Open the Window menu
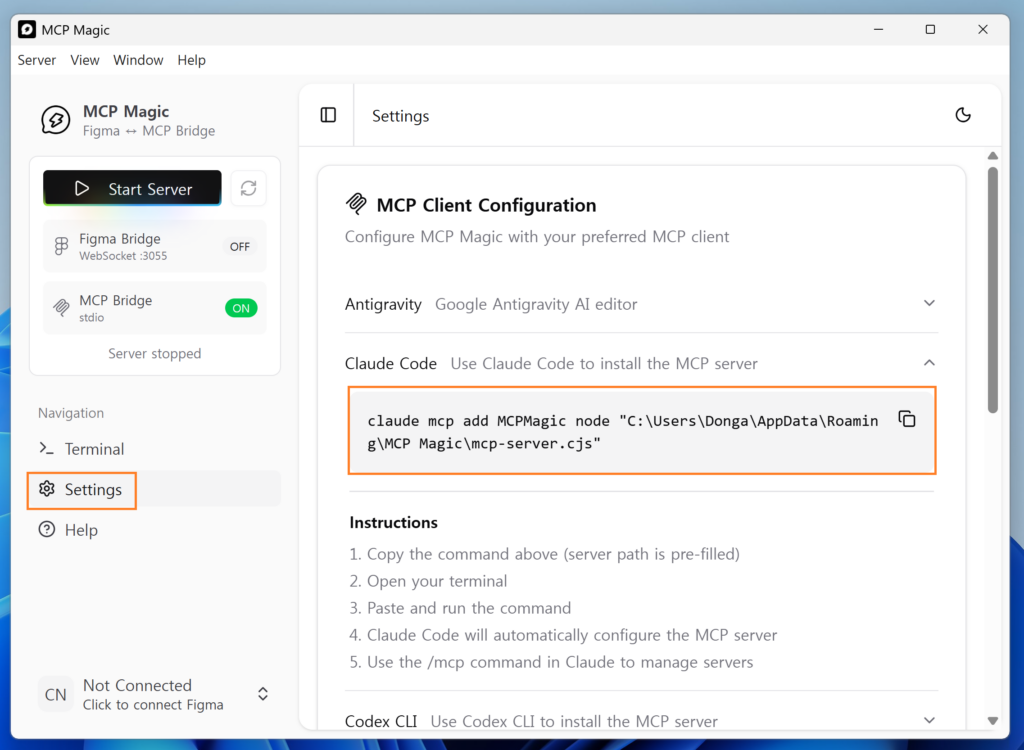Viewport: 1024px width, 750px height. tap(138, 60)
